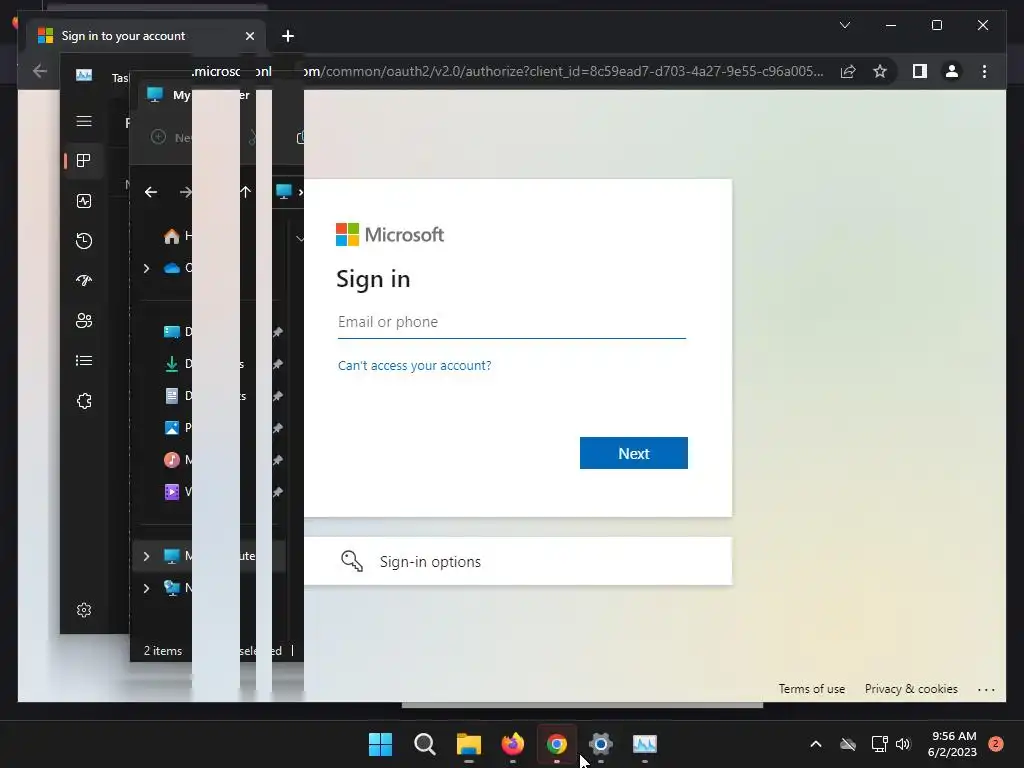This screenshot has height=768, width=1024.
Task: Expand Network node in File Explorer tree
Action: (x=146, y=588)
